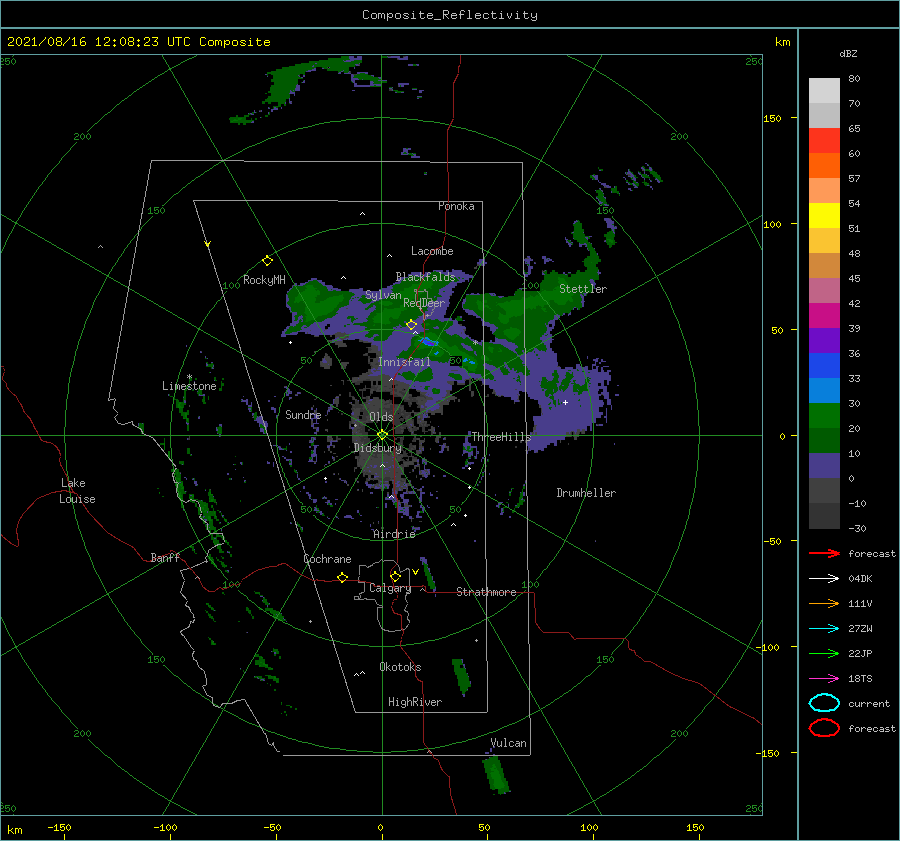This screenshot has height=841, width=900.
Task: Click the Lake Louise label
Action: (x=77, y=491)
